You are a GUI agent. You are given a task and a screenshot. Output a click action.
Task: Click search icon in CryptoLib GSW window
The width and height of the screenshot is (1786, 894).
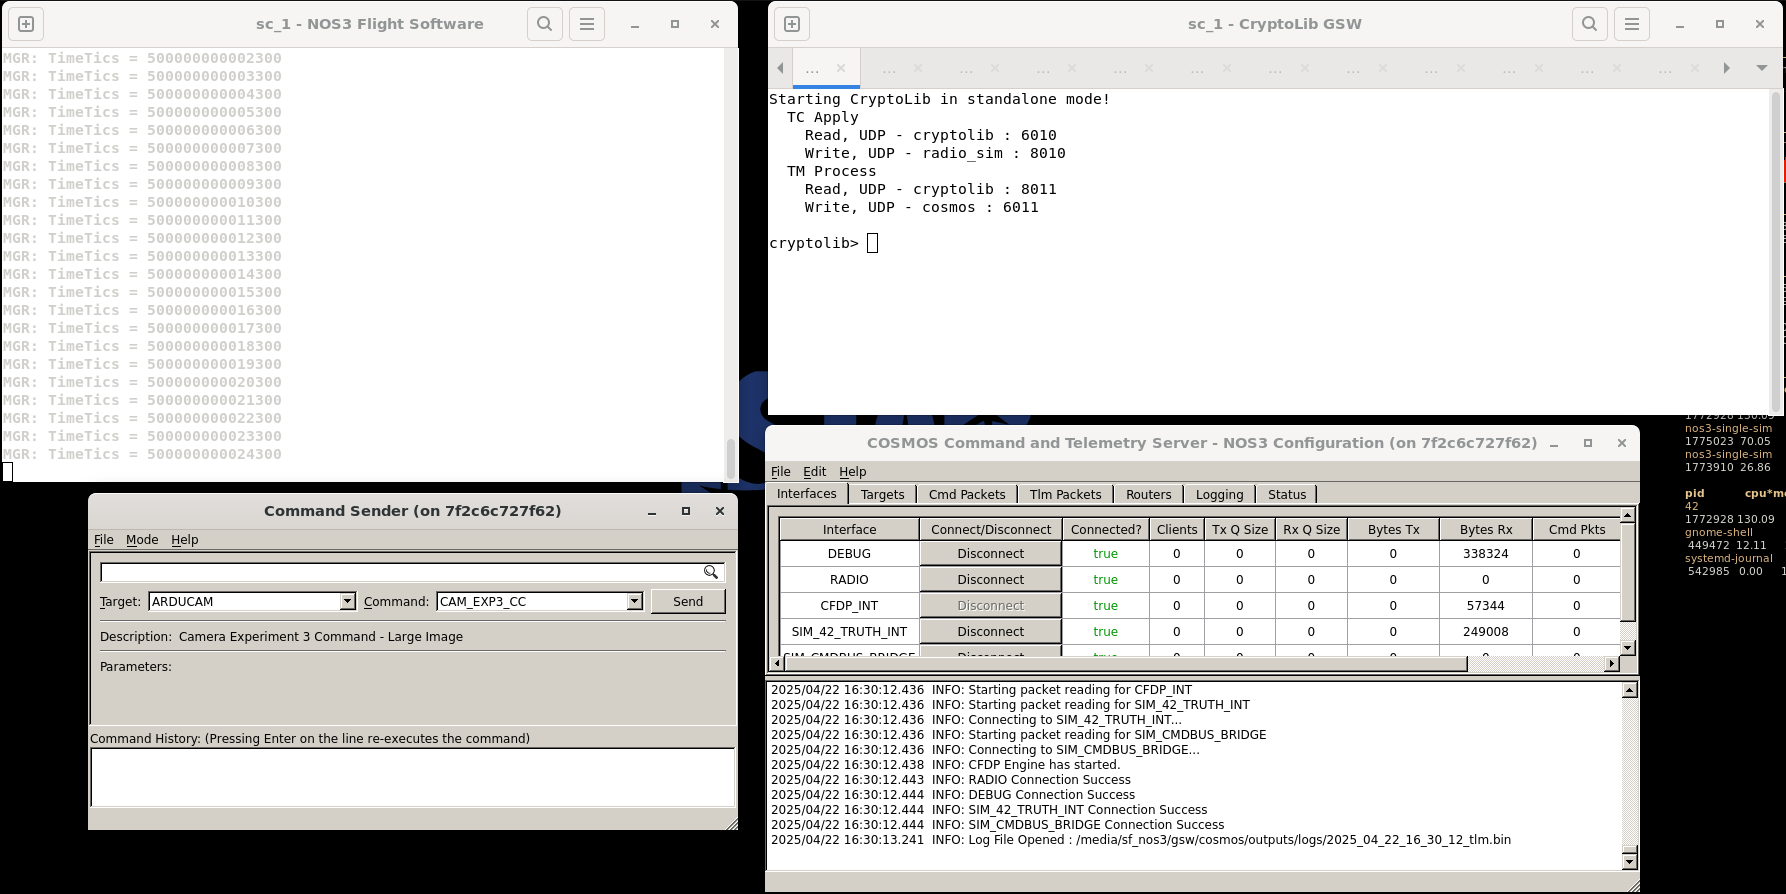click(x=1590, y=24)
